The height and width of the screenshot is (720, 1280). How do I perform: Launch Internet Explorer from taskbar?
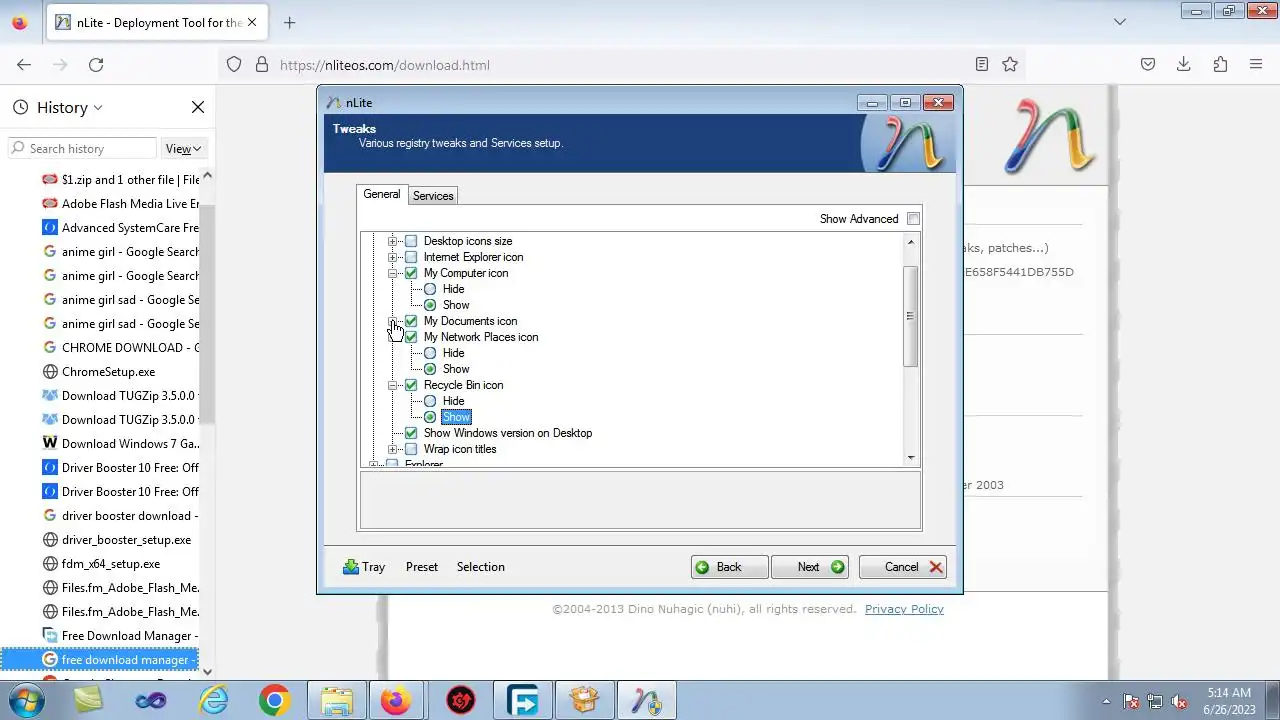coord(214,700)
